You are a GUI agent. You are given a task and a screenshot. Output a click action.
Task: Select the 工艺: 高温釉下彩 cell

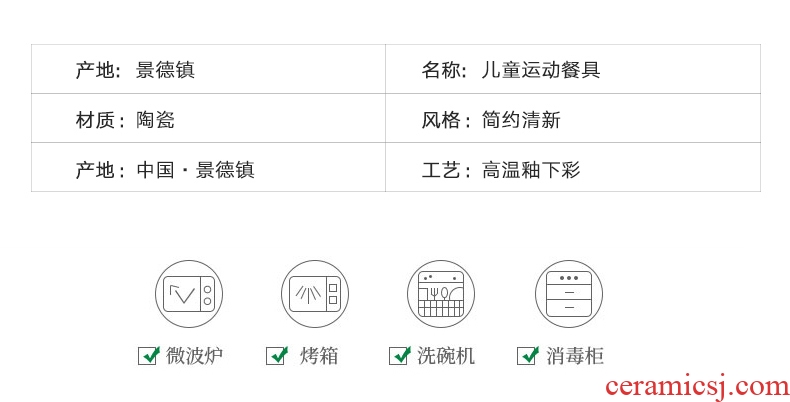pyautogui.click(x=572, y=168)
